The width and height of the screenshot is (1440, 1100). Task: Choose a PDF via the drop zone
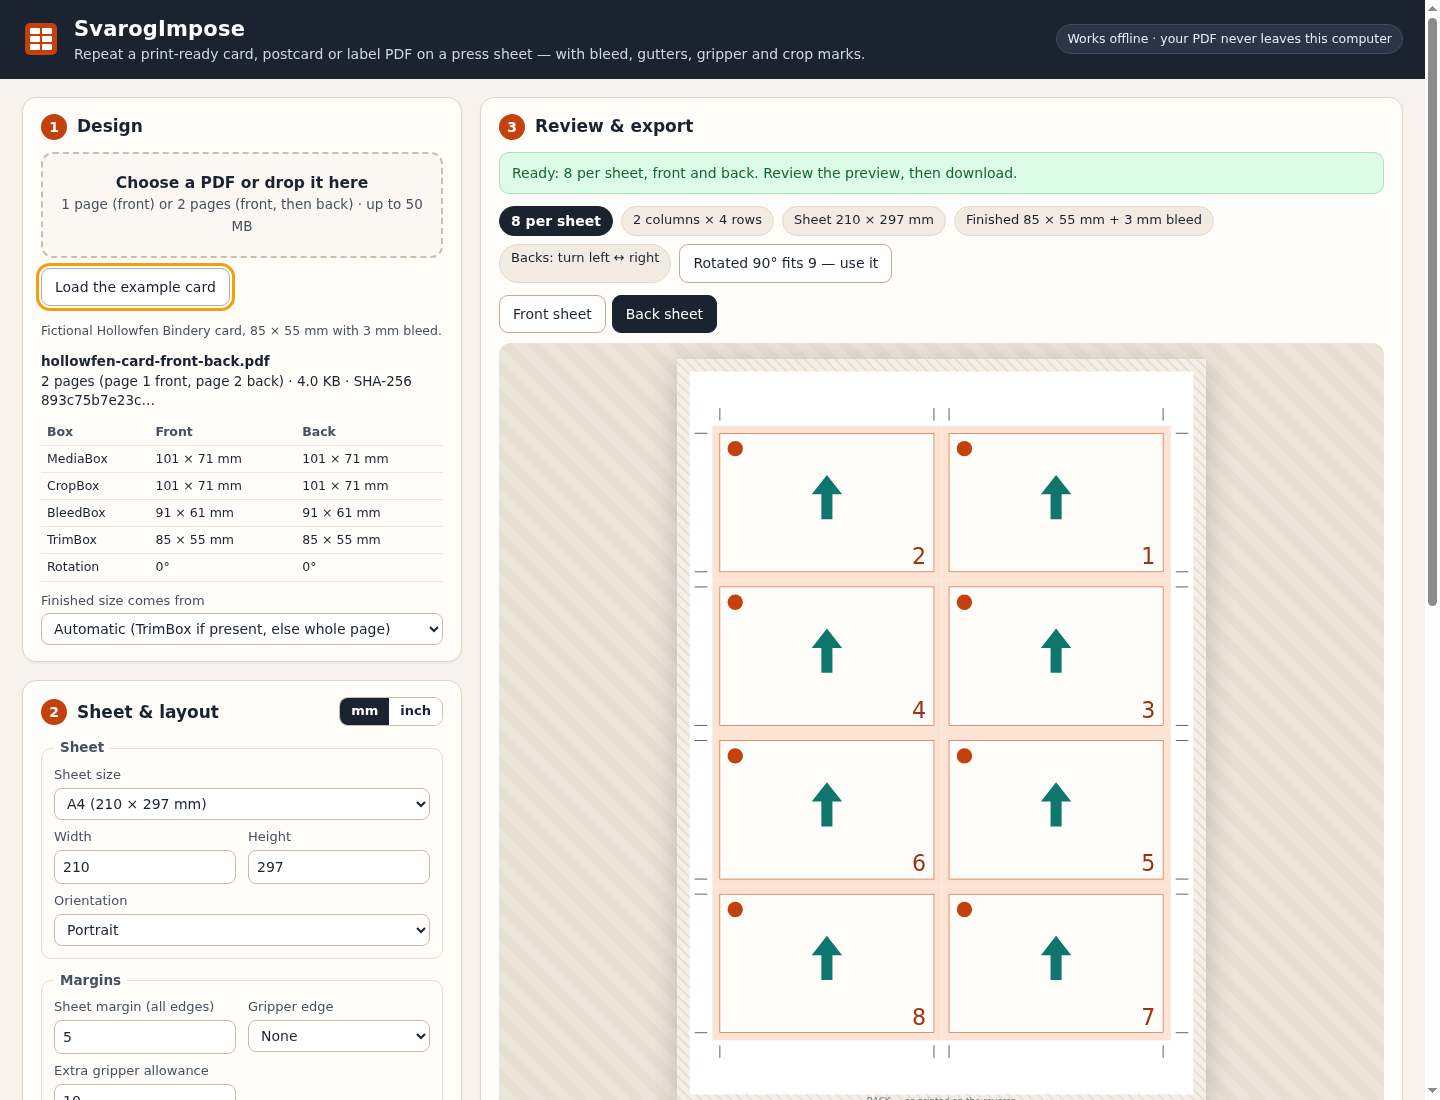(x=242, y=205)
